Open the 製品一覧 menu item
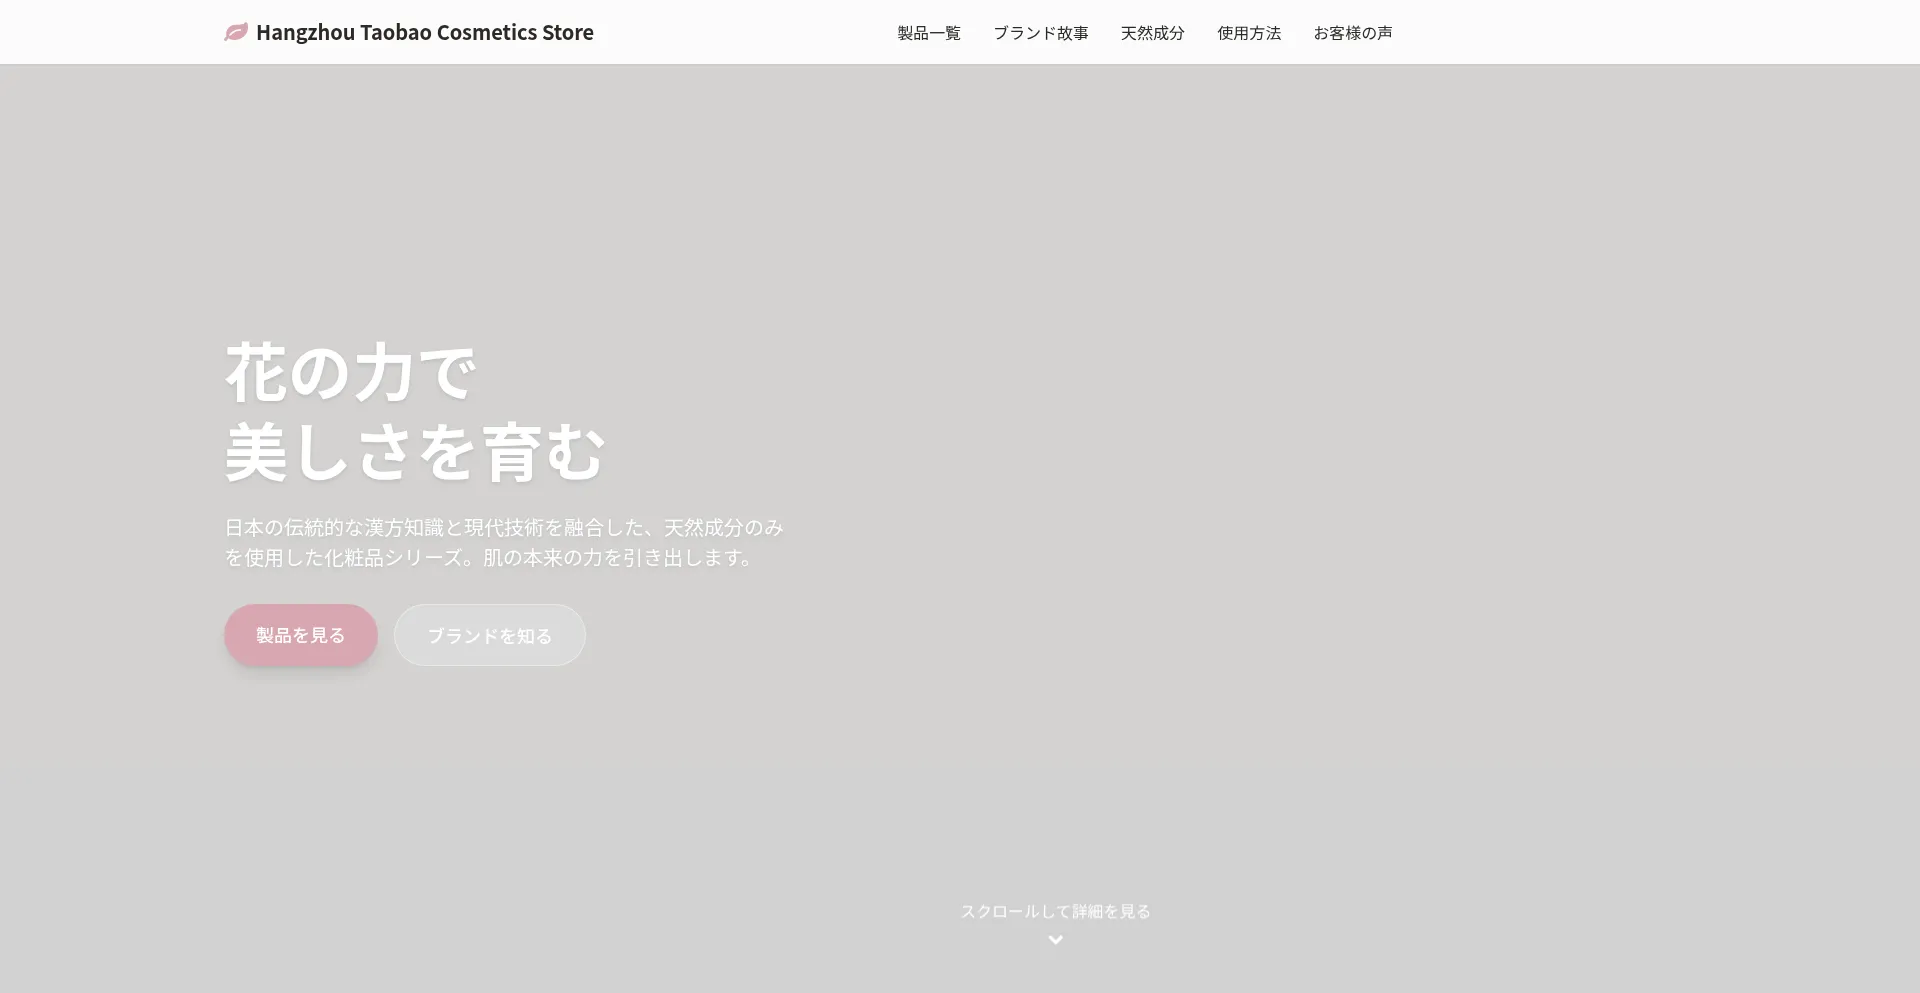Image resolution: width=1920 pixels, height=993 pixels. (x=928, y=33)
